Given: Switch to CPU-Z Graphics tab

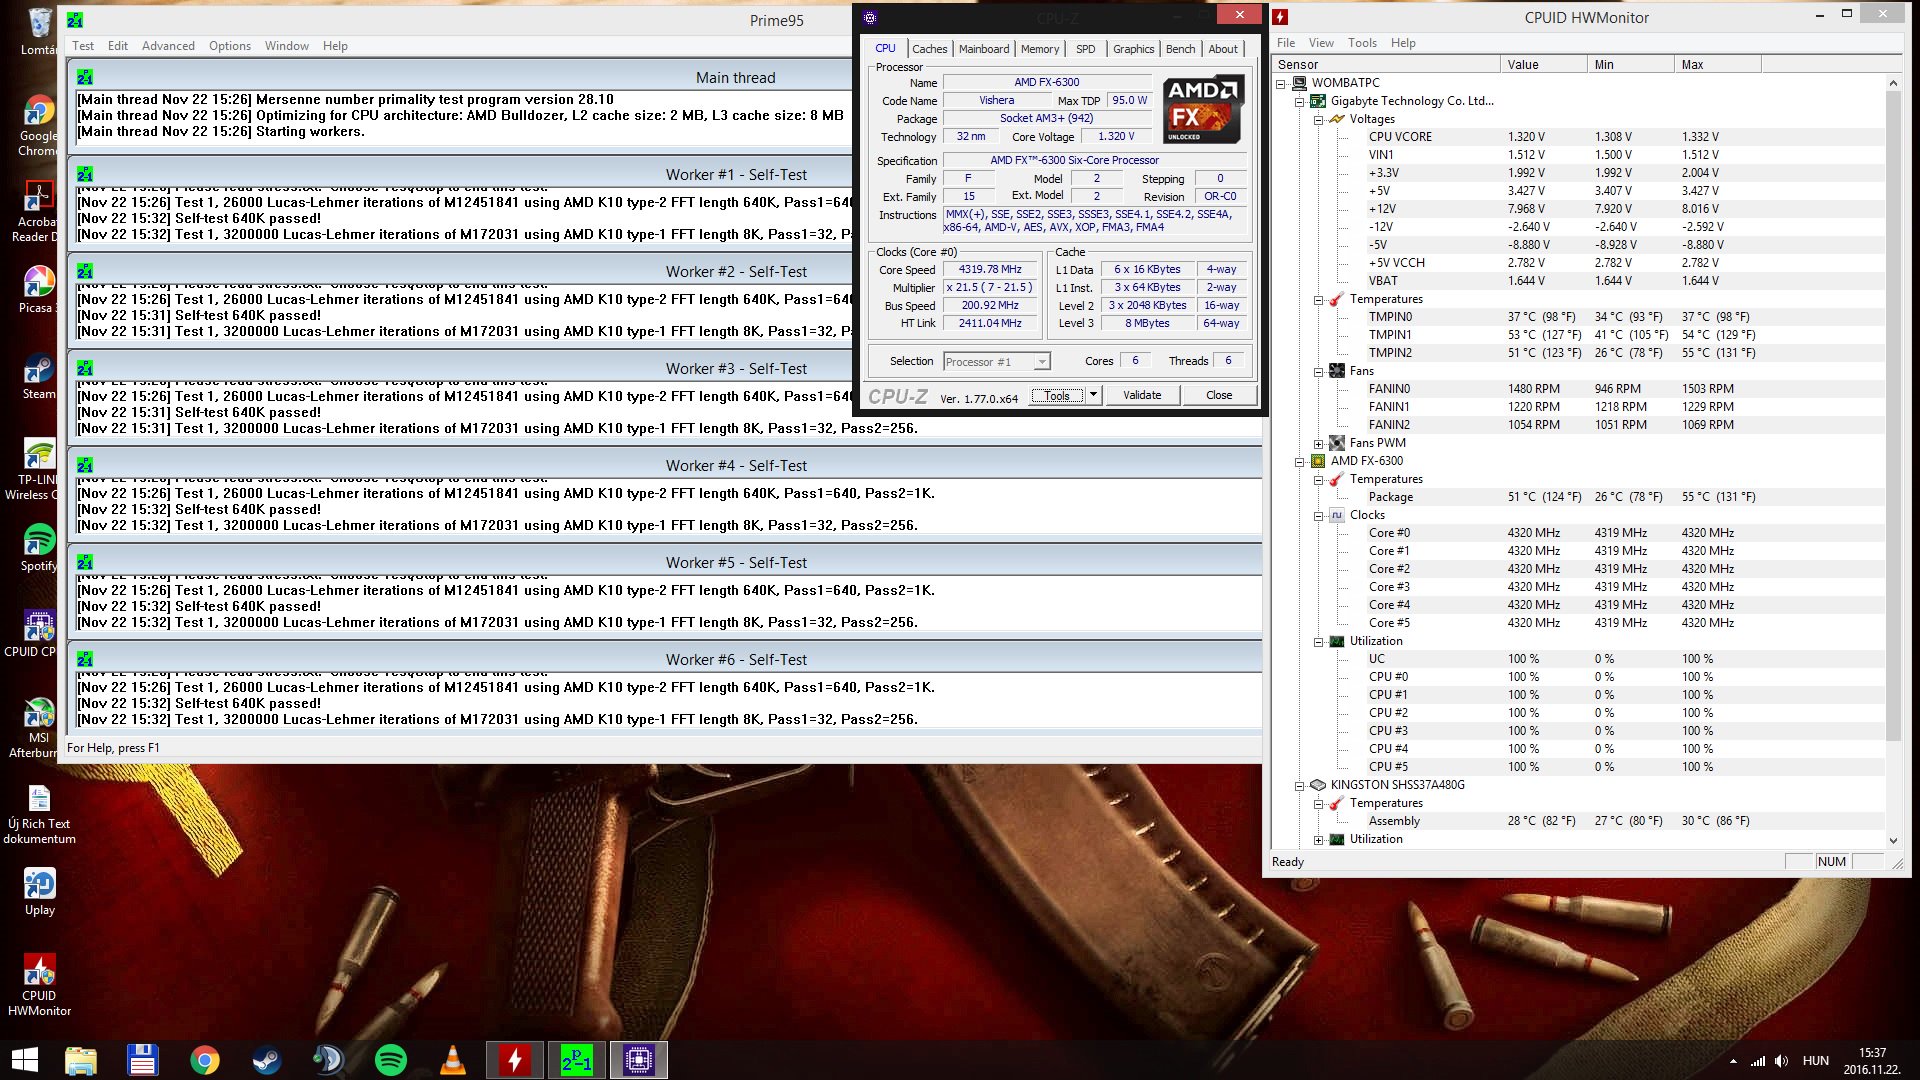Looking at the screenshot, I should [x=1133, y=49].
